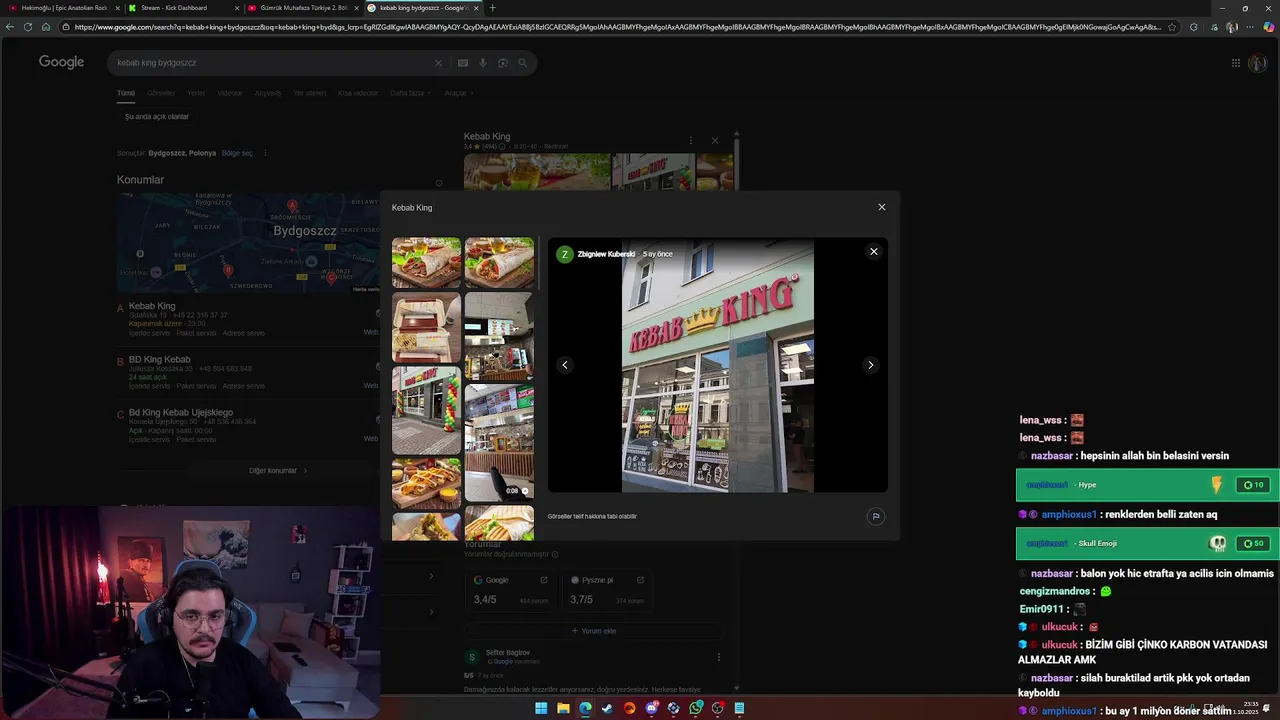Click the Hype reward banner with 10
Screen dimensions: 1280x720
1147,485
